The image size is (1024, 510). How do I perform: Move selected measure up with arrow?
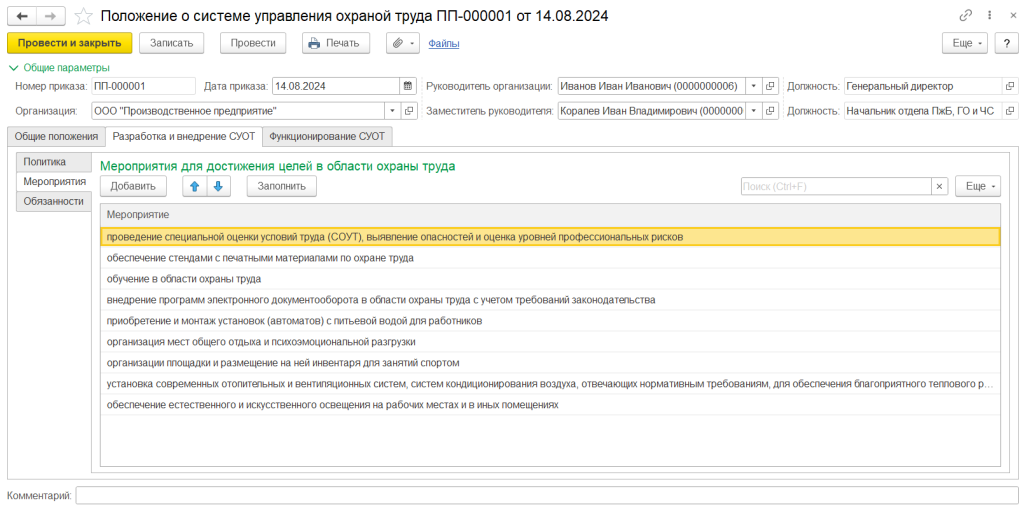195,186
